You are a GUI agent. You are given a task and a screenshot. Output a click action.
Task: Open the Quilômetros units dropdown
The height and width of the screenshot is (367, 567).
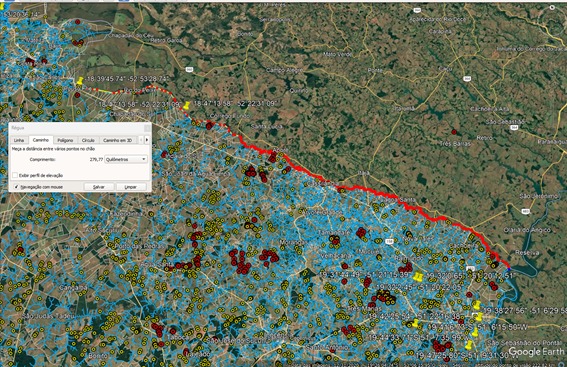coord(126,159)
